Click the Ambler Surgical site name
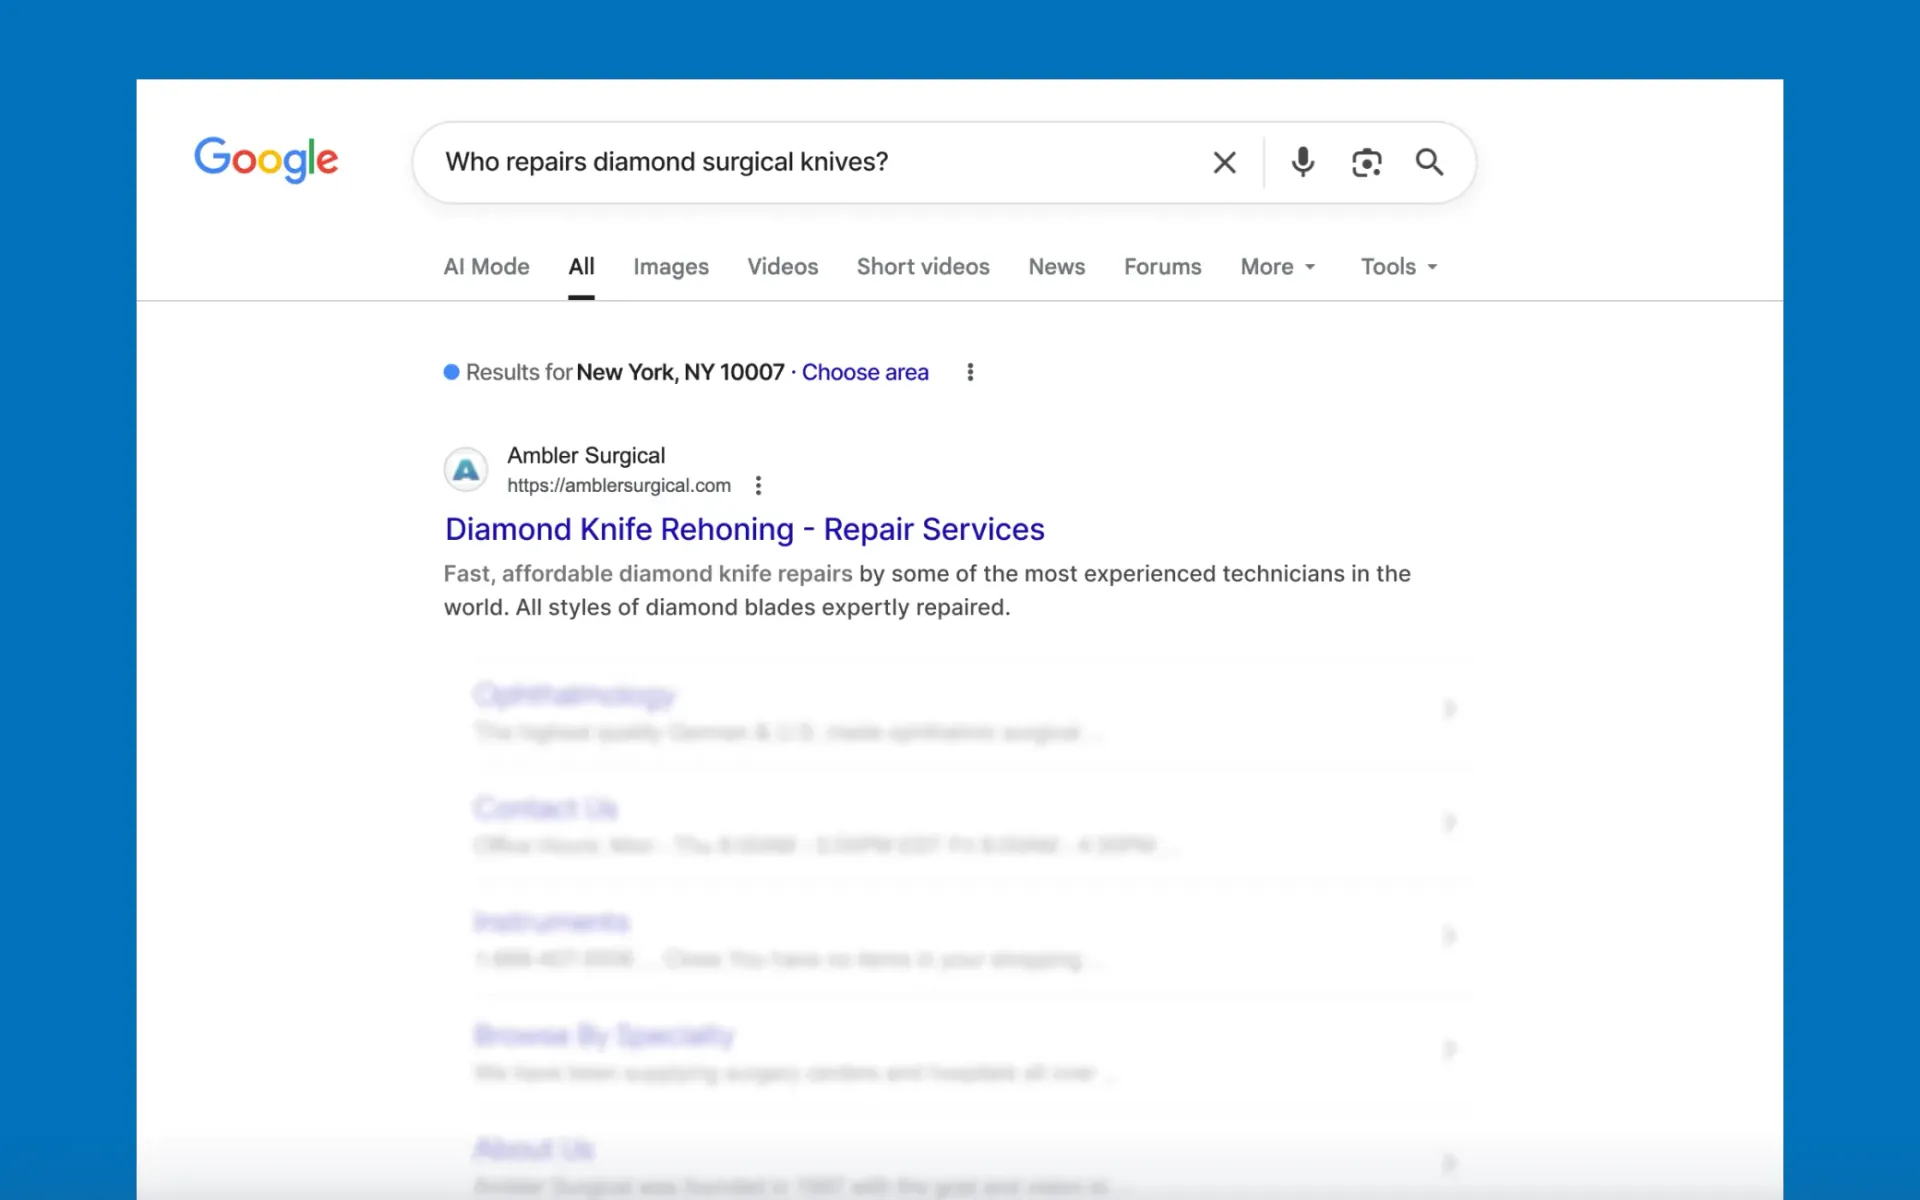Image resolution: width=1920 pixels, height=1200 pixels. pyautogui.click(x=586, y=455)
